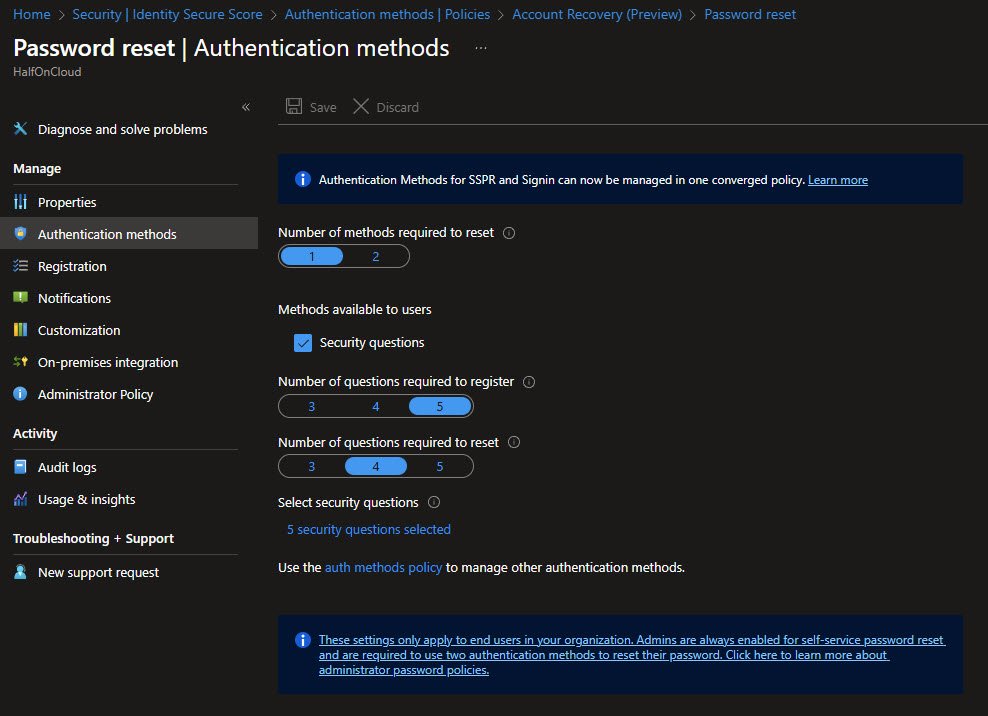This screenshot has height=716, width=988.
Task: Click the On-premises integration sync icon
Action: click(x=20, y=362)
